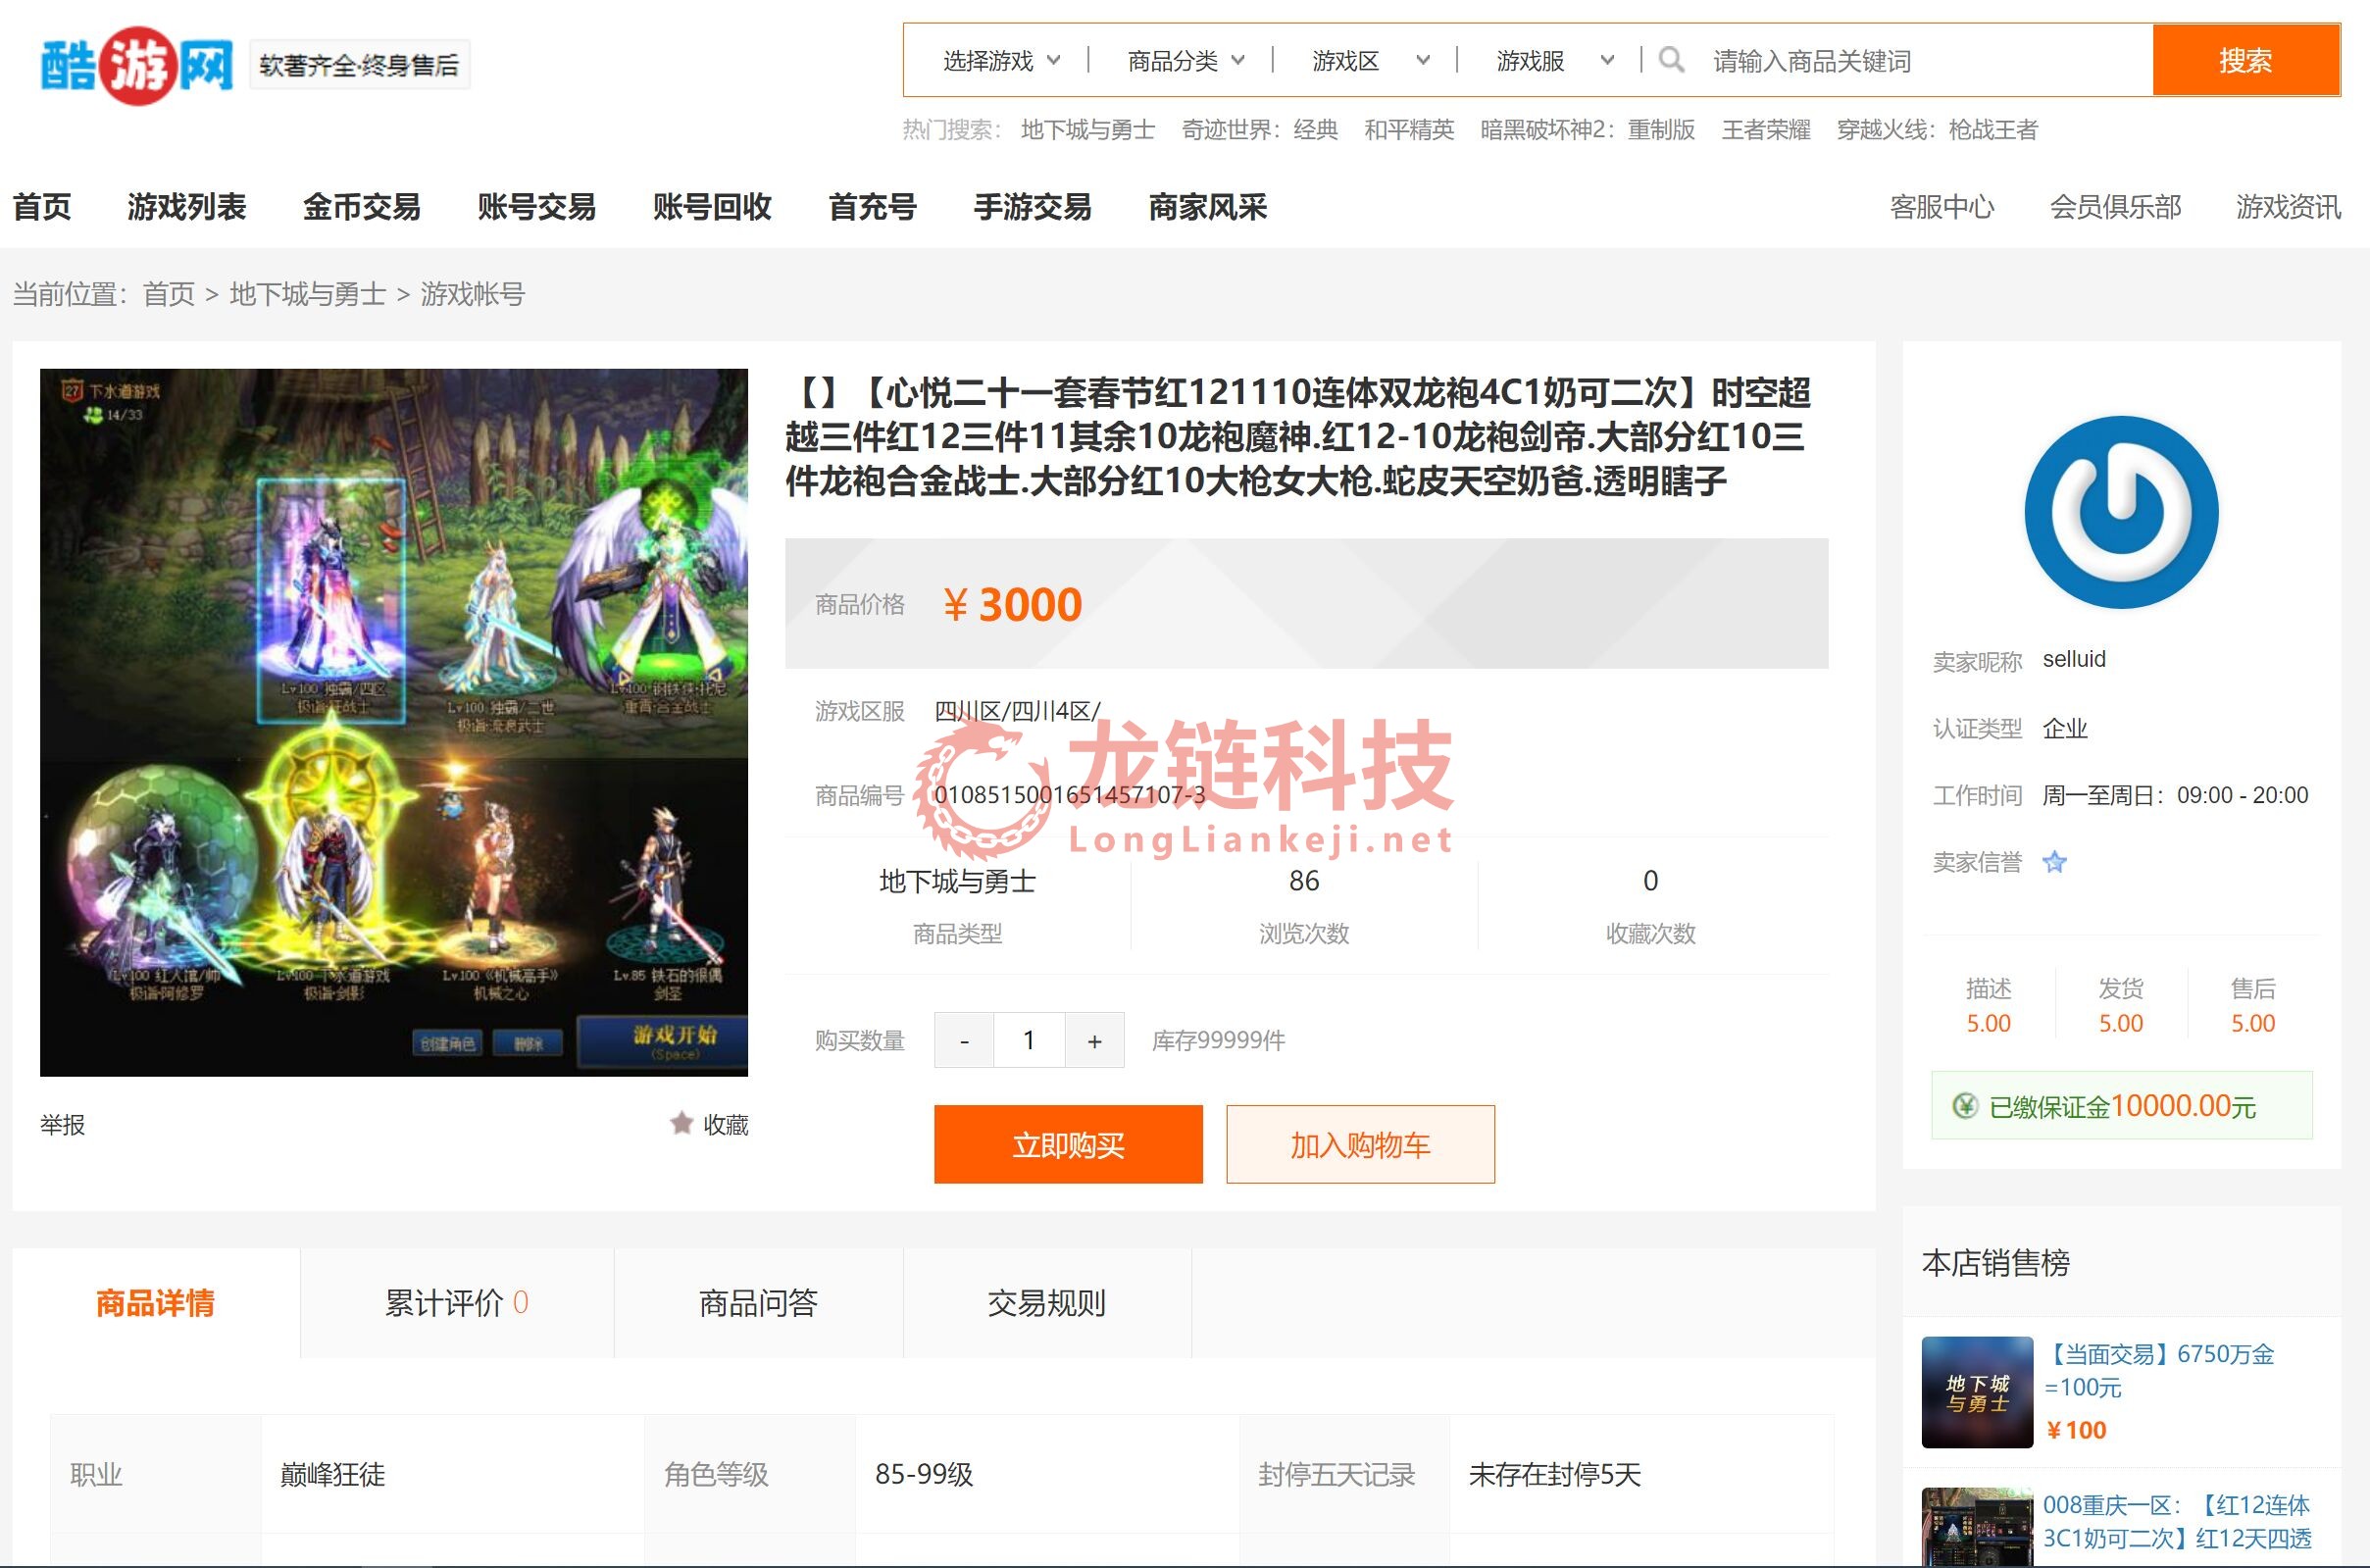Open the 【当面交易】6750万金 listing link
The width and height of the screenshot is (2370, 1568).
pyautogui.click(x=2160, y=1370)
